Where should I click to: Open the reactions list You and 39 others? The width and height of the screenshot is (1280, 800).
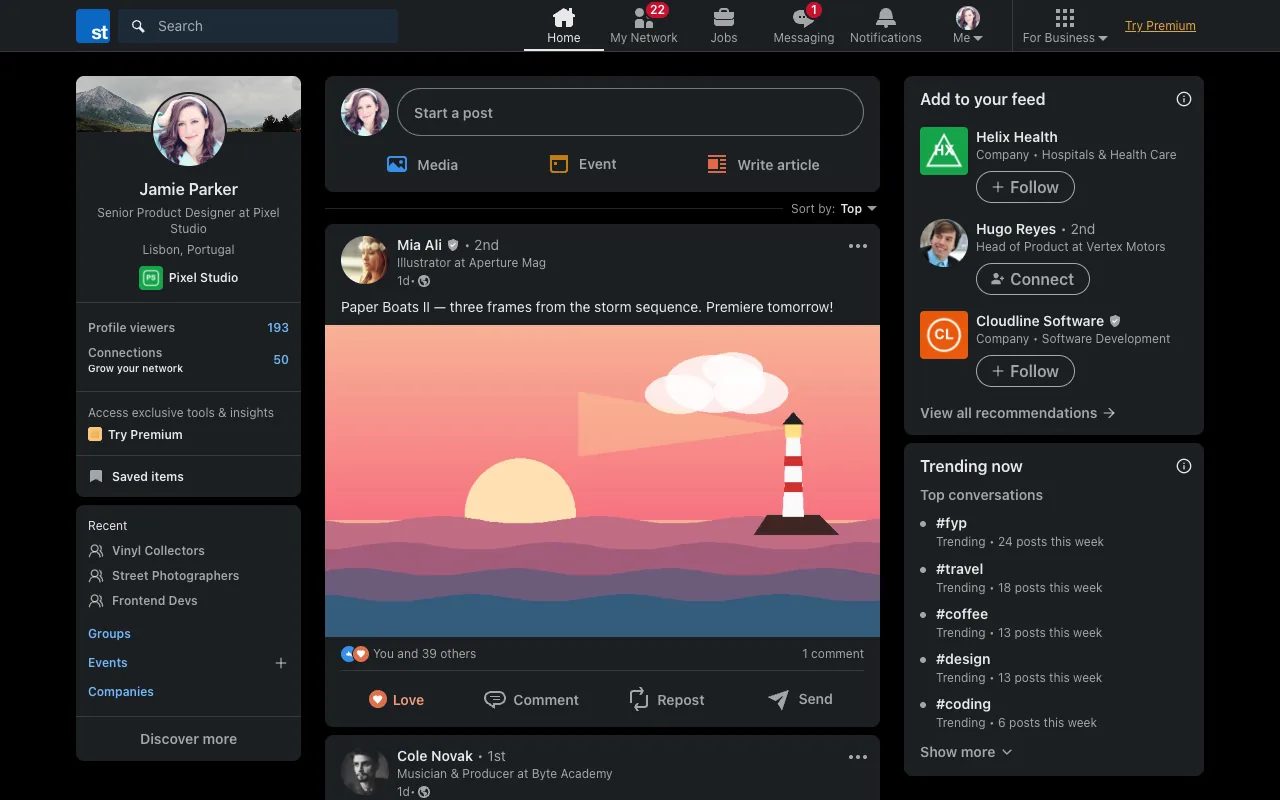[409, 654]
